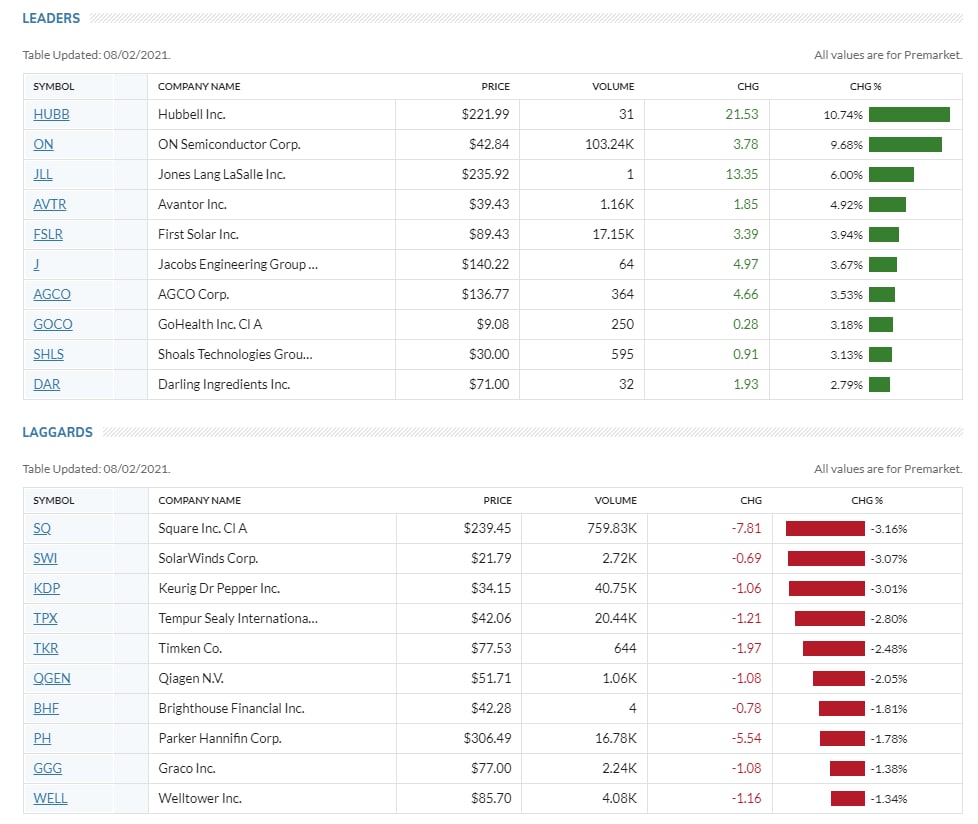Viewport: 978px width, 824px height.
Task: Open the ON ticker link
Action: tap(43, 144)
